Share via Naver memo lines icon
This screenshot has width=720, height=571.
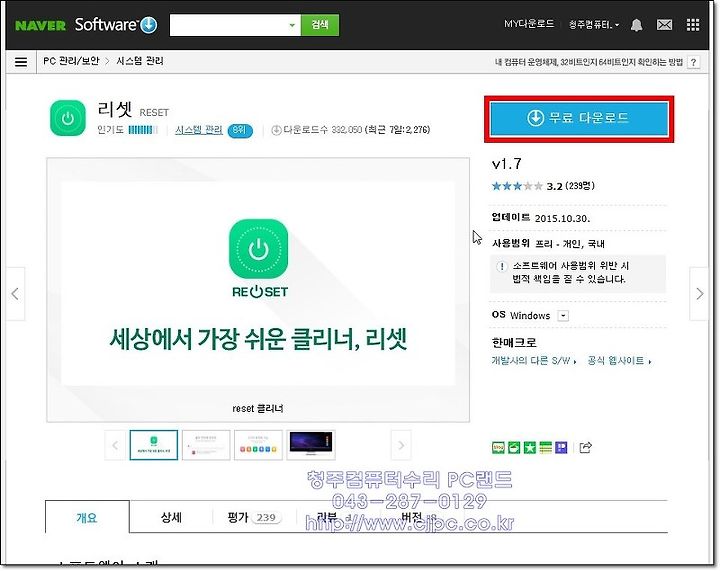click(x=545, y=447)
